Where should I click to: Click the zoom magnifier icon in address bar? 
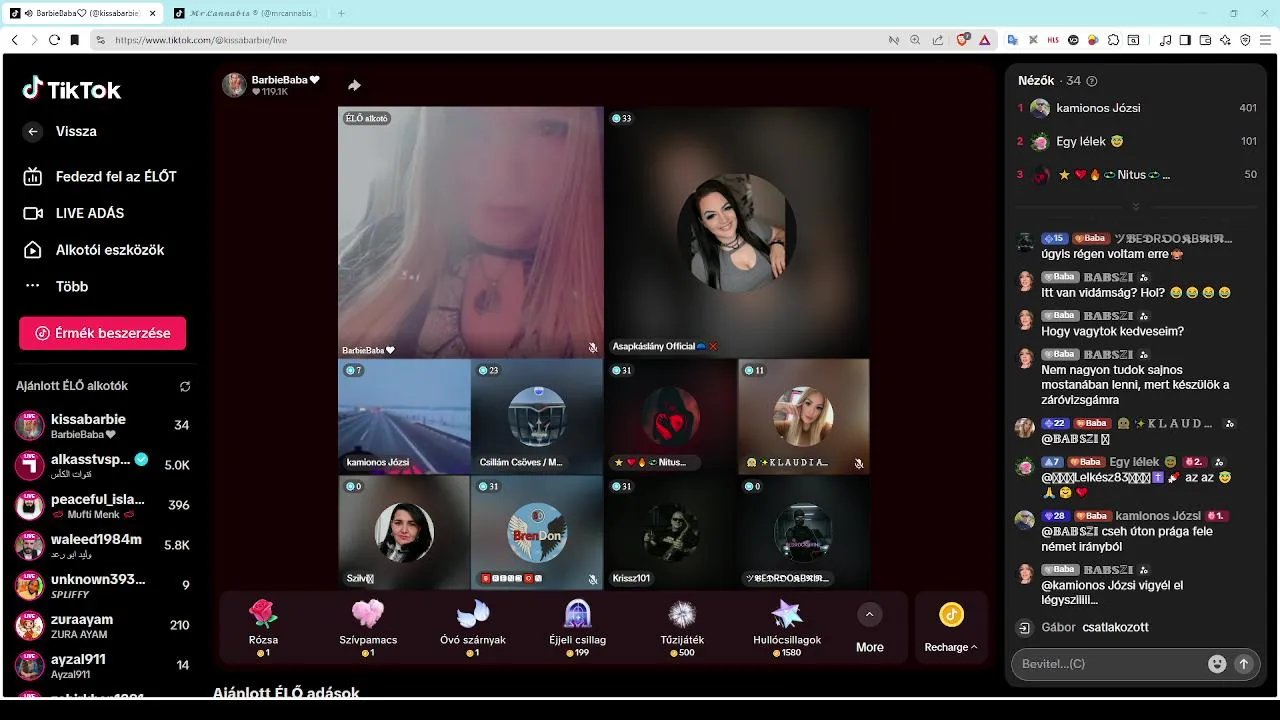tap(915, 40)
